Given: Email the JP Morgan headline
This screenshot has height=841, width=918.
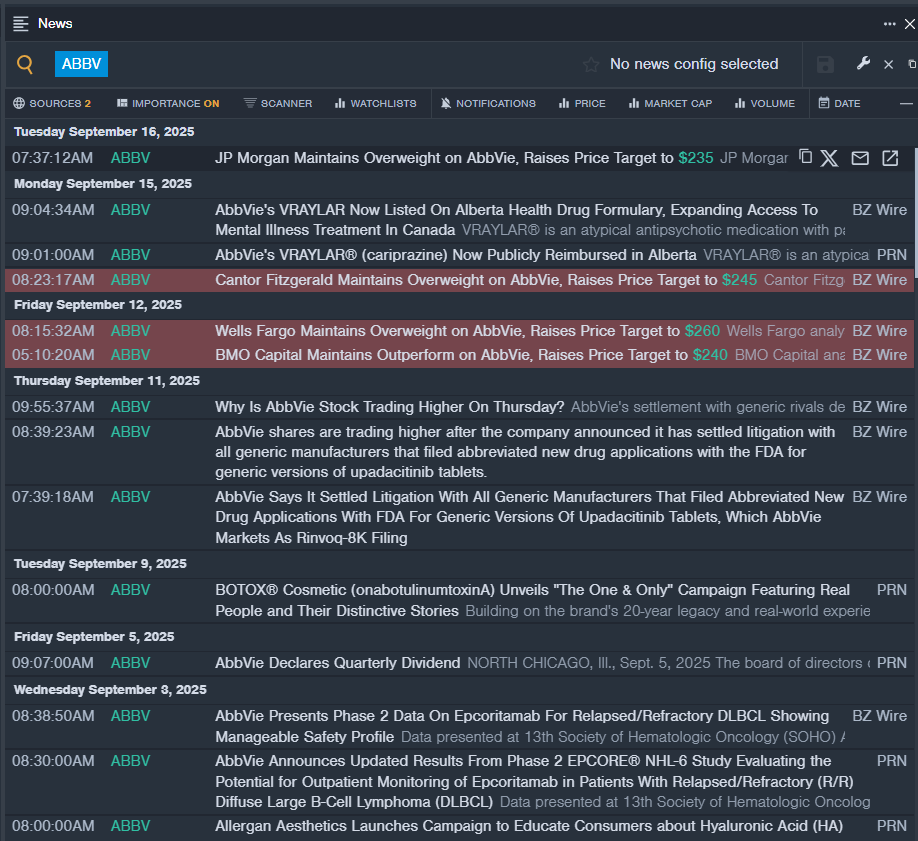Looking at the screenshot, I should [859, 158].
